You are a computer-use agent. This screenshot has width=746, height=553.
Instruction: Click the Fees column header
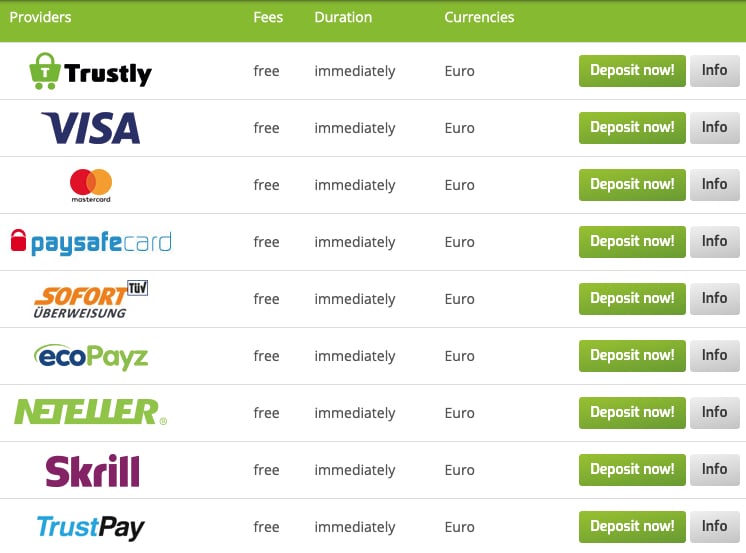tap(268, 18)
